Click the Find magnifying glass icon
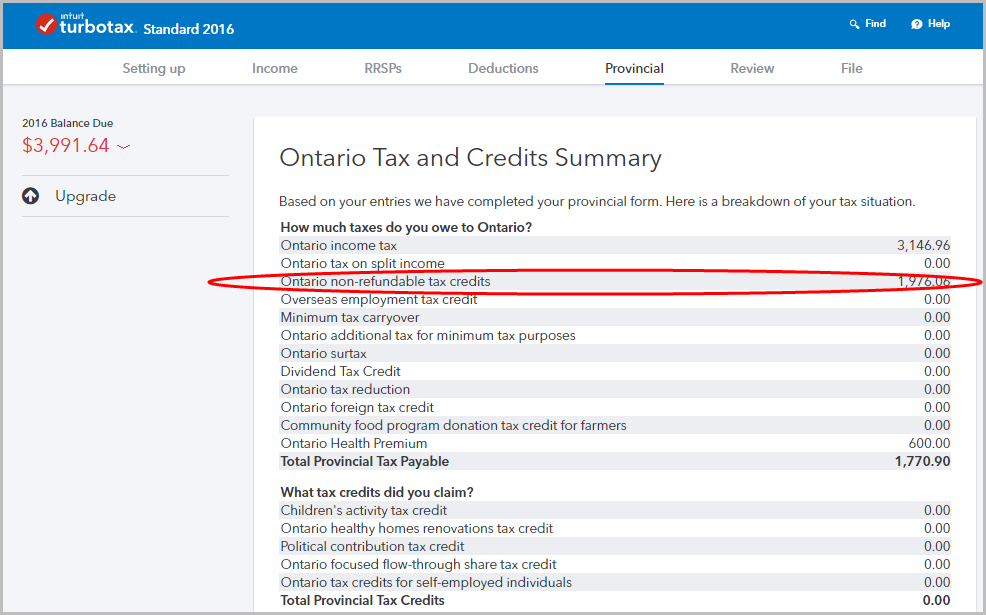This screenshot has width=986, height=615. (x=854, y=24)
